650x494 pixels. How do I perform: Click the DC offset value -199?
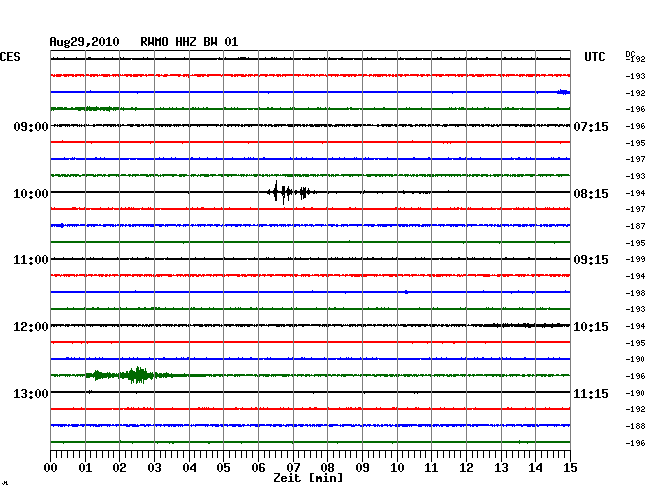(x=635, y=259)
